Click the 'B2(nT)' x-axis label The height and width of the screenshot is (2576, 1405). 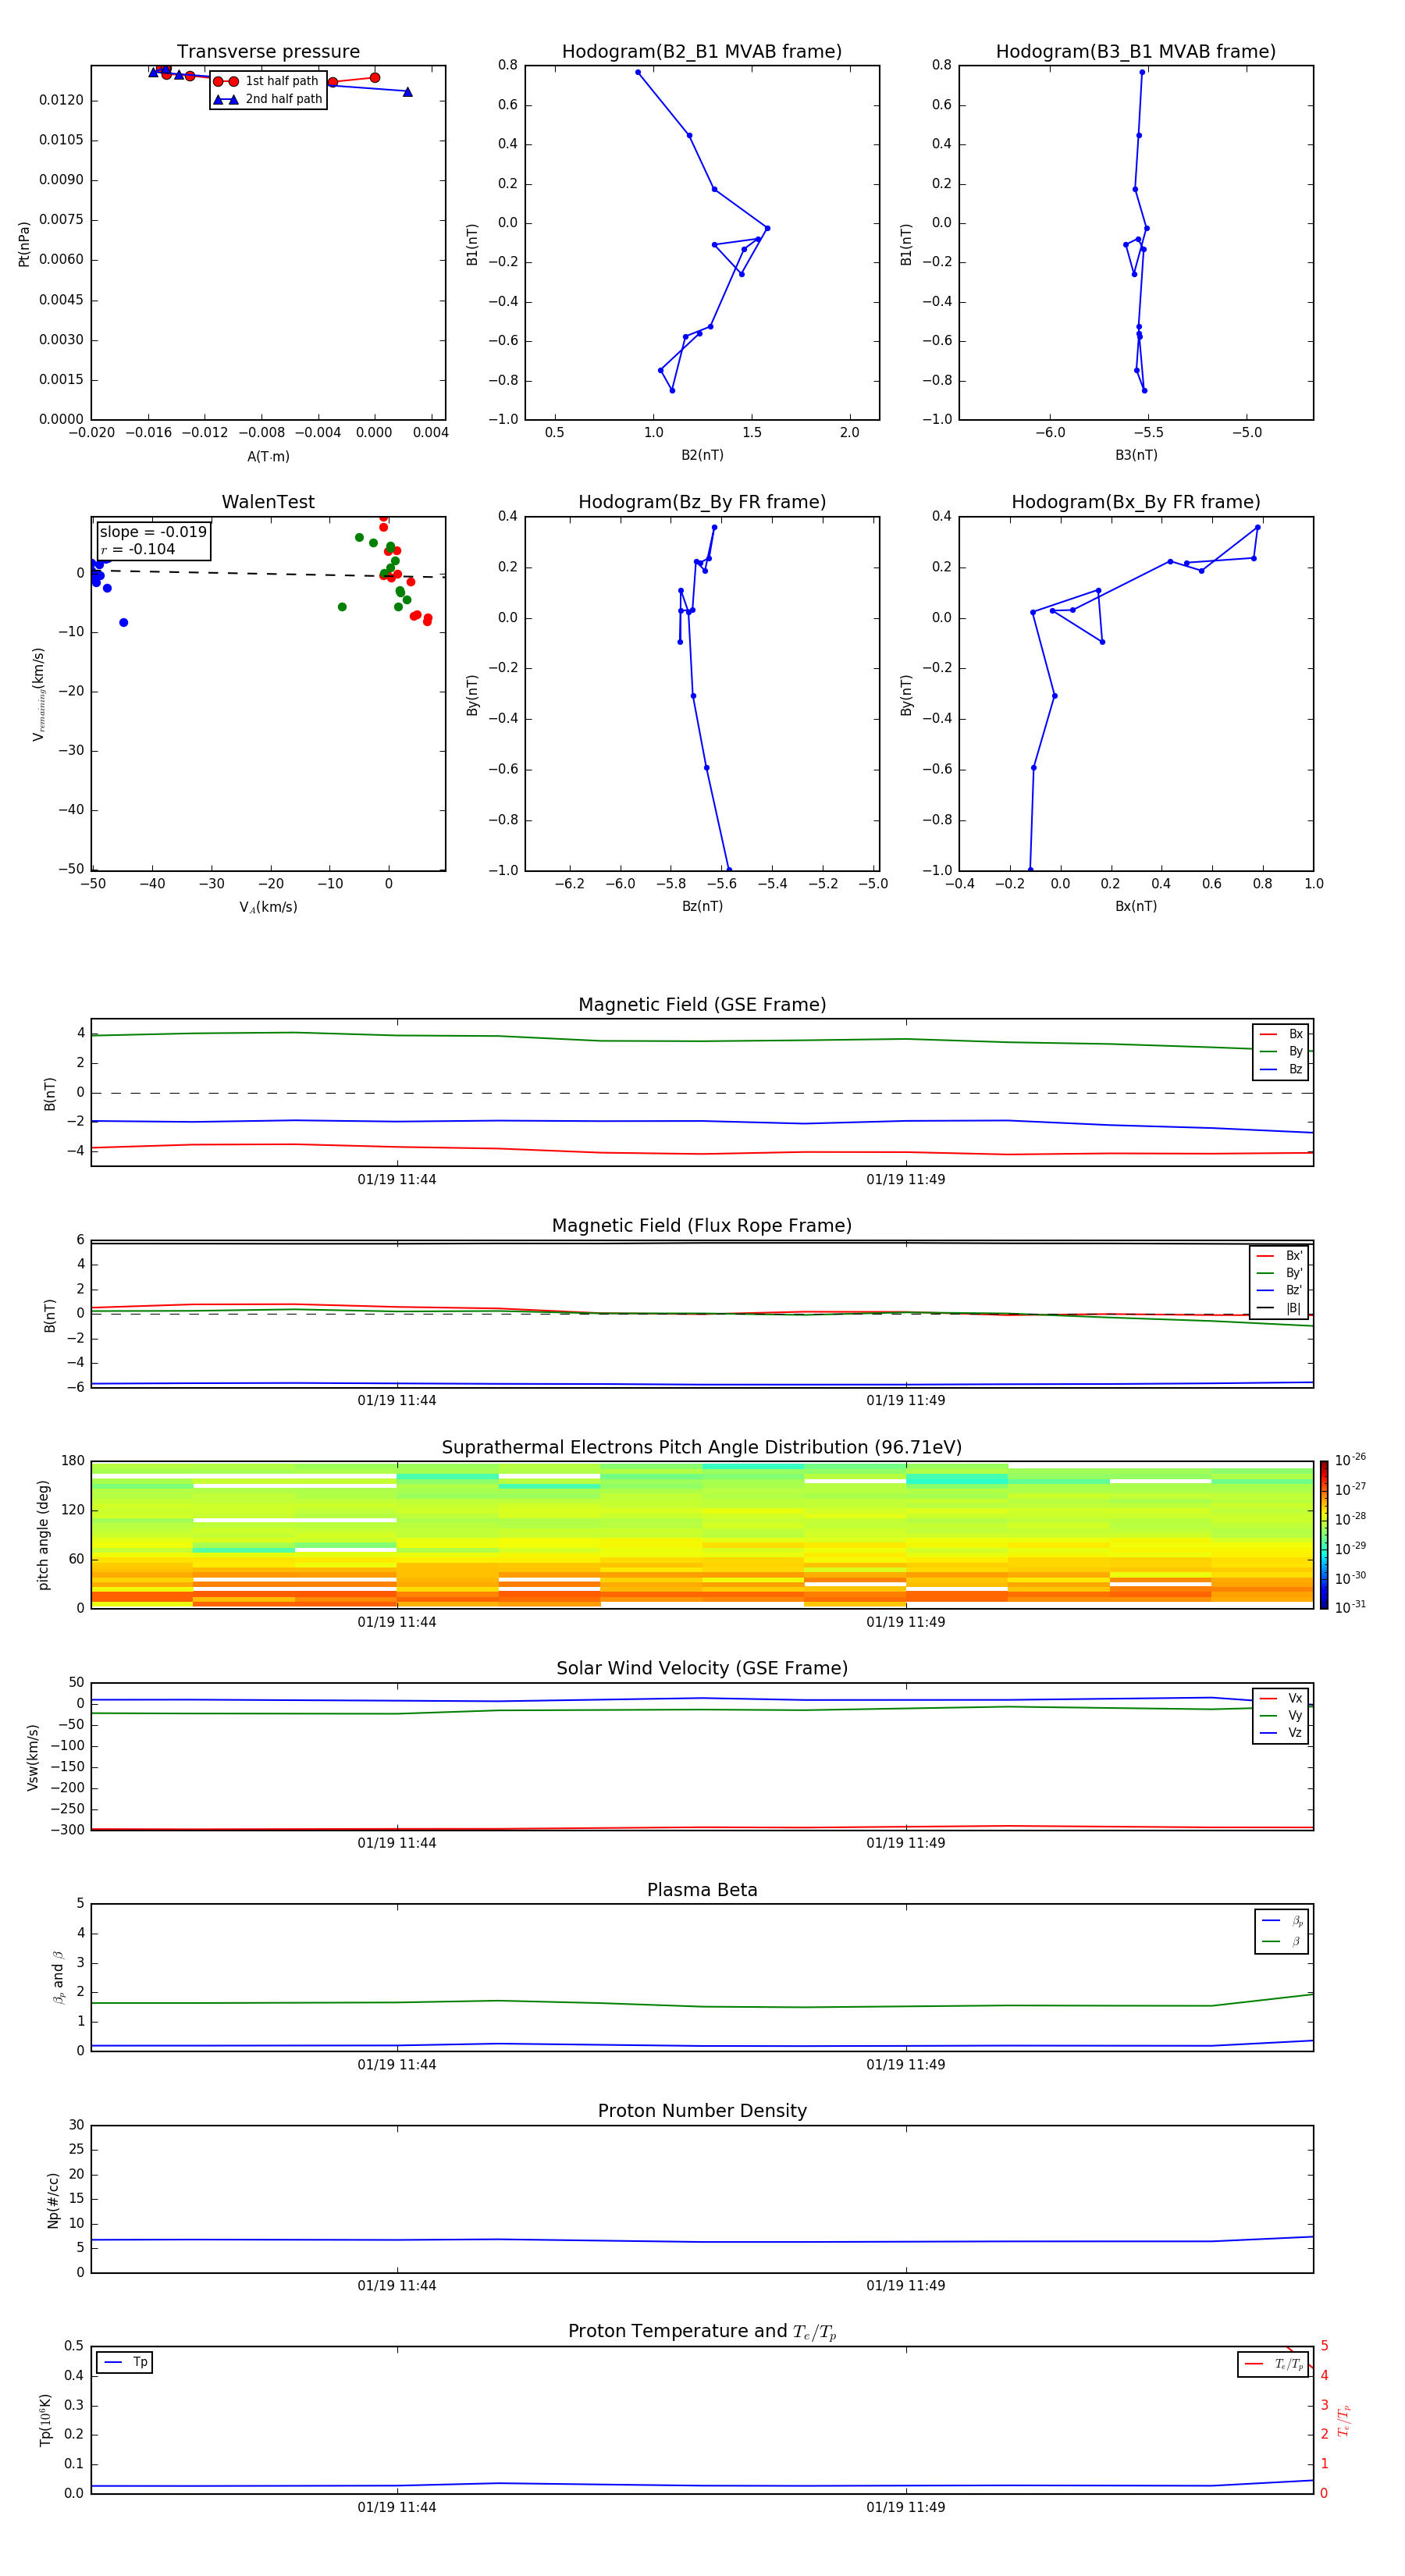pos(702,455)
